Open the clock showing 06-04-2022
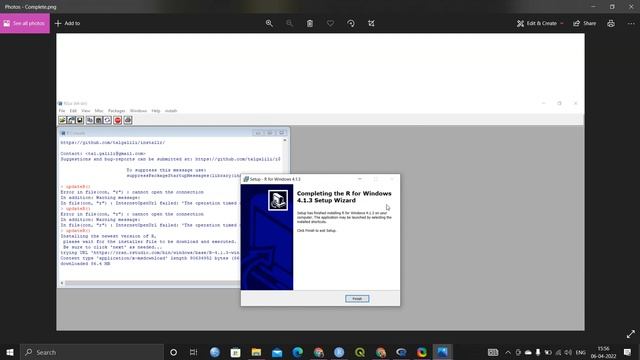This screenshot has width=640, height=360. [603, 352]
